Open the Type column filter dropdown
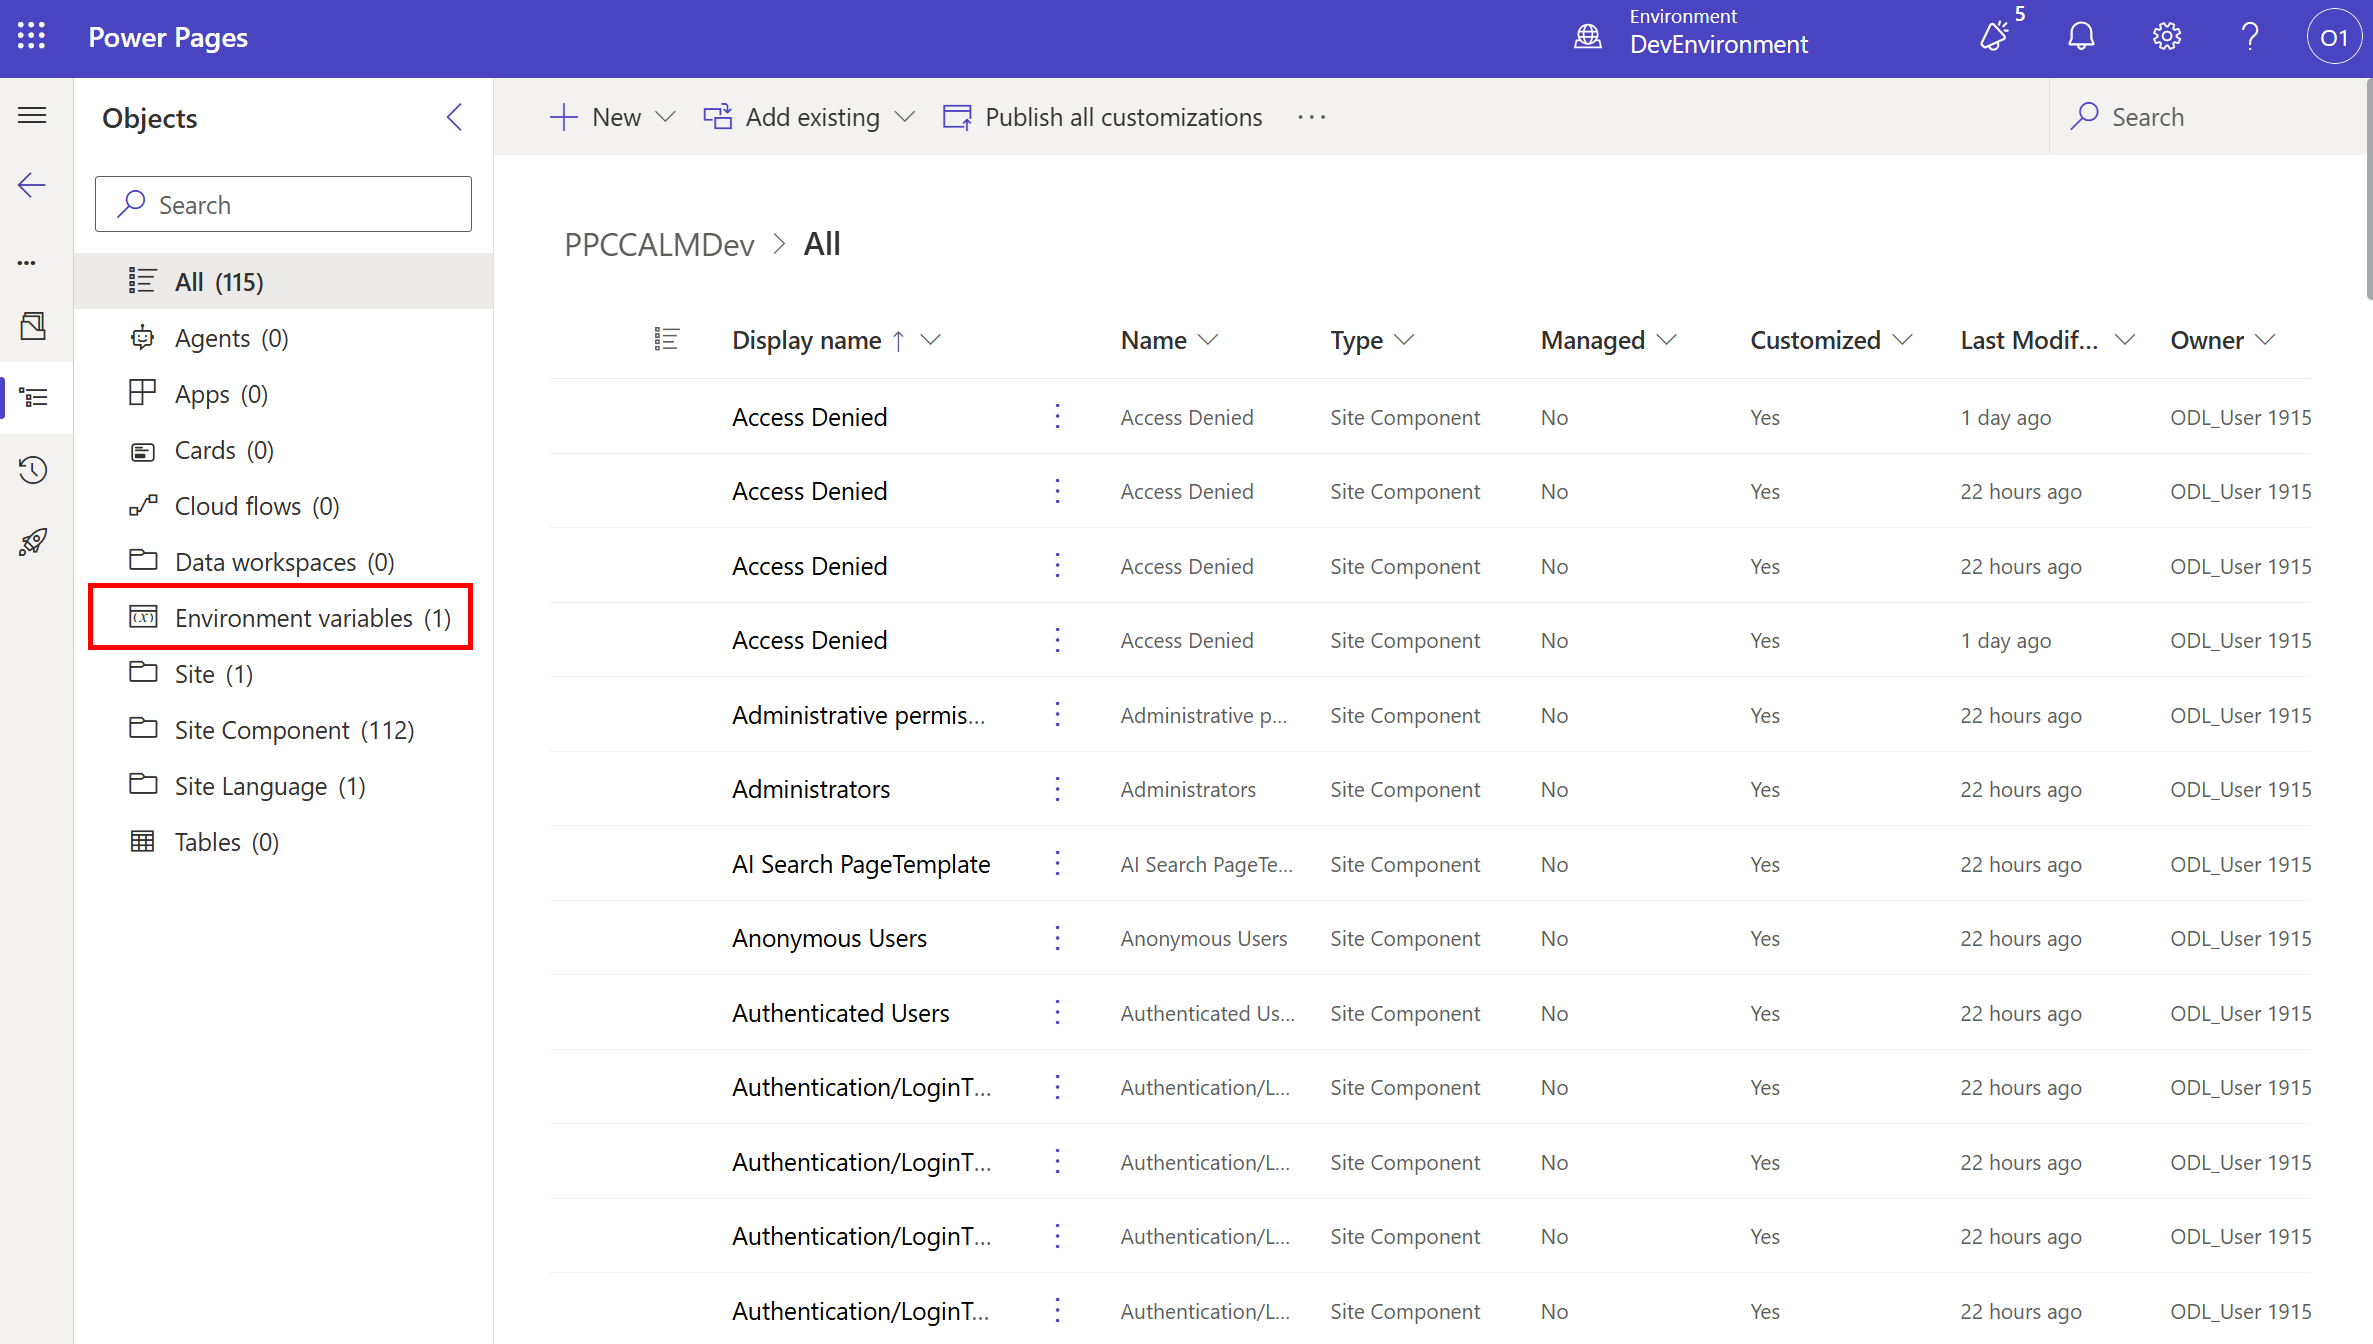 [1406, 340]
